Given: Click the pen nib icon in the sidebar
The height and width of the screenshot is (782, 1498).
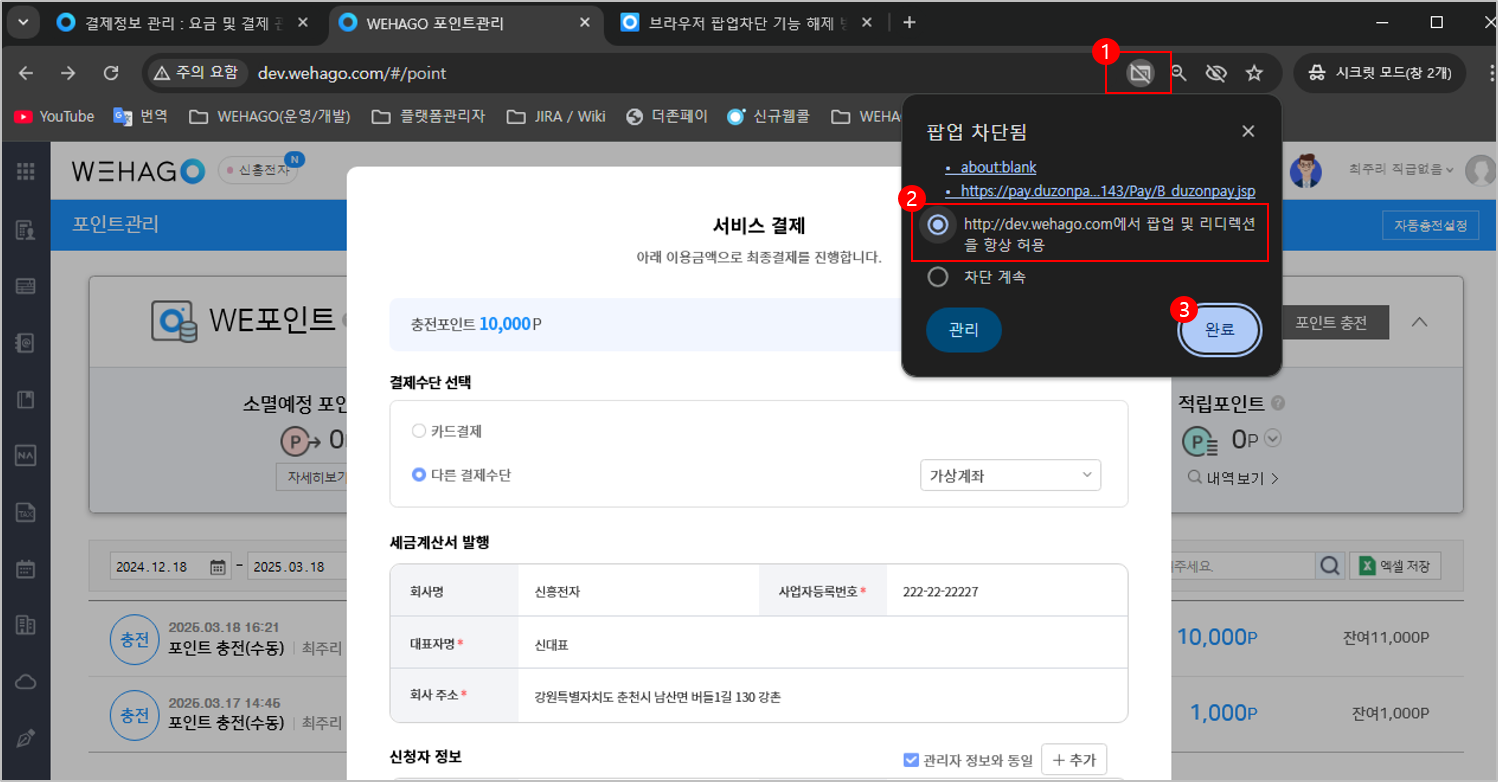Looking at the screenshot, I should [26, 738].
